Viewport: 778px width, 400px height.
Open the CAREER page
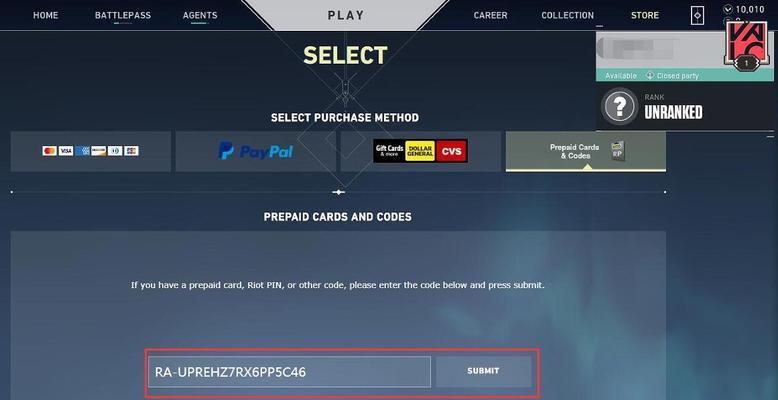pos(490,15)
